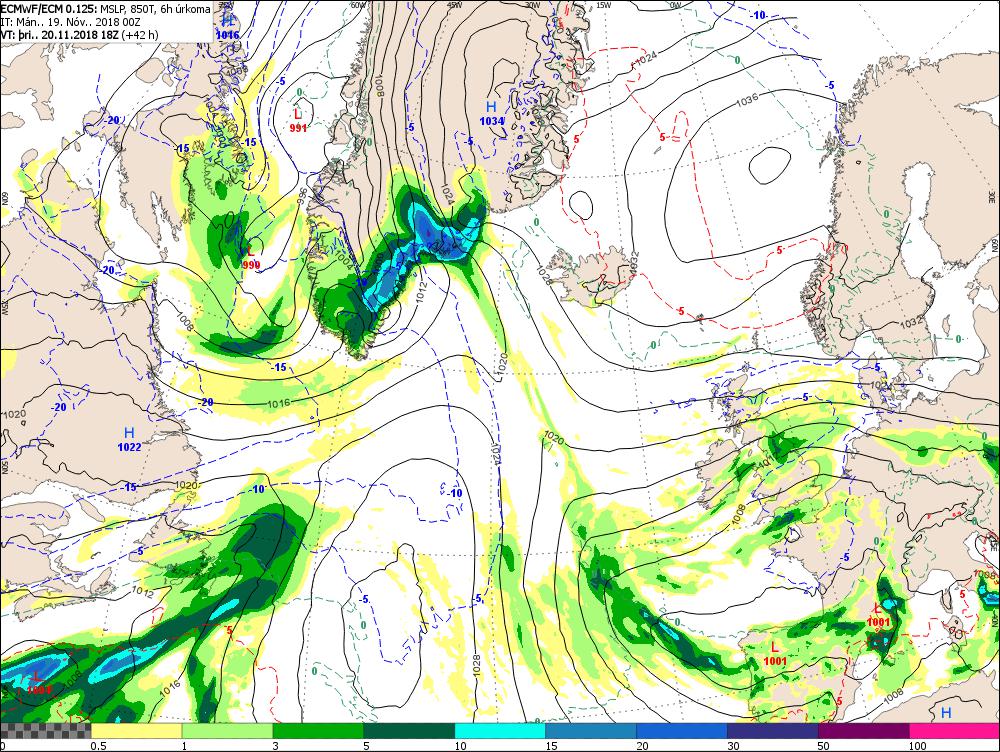Click the '45W' longitude label
Viewport: 1000px width, 752px height.
tap(454, 5)
